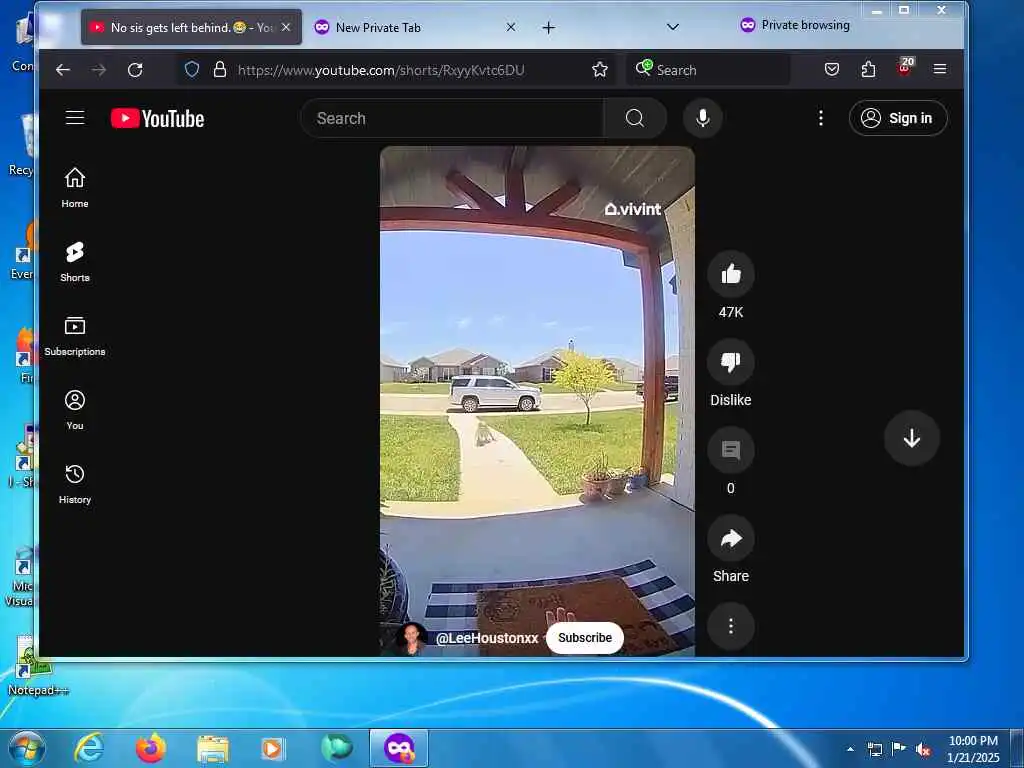
Task: Pause the Short by clicking the video
Action: (537, 392)
